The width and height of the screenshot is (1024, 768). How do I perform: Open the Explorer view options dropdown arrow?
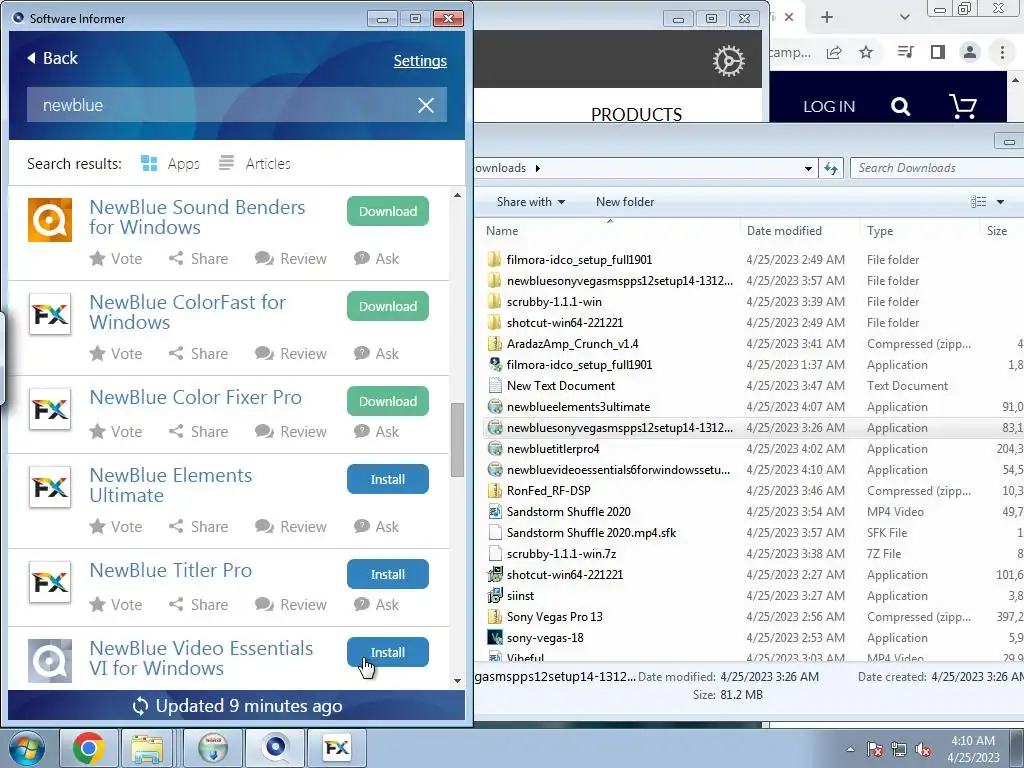1000,202
